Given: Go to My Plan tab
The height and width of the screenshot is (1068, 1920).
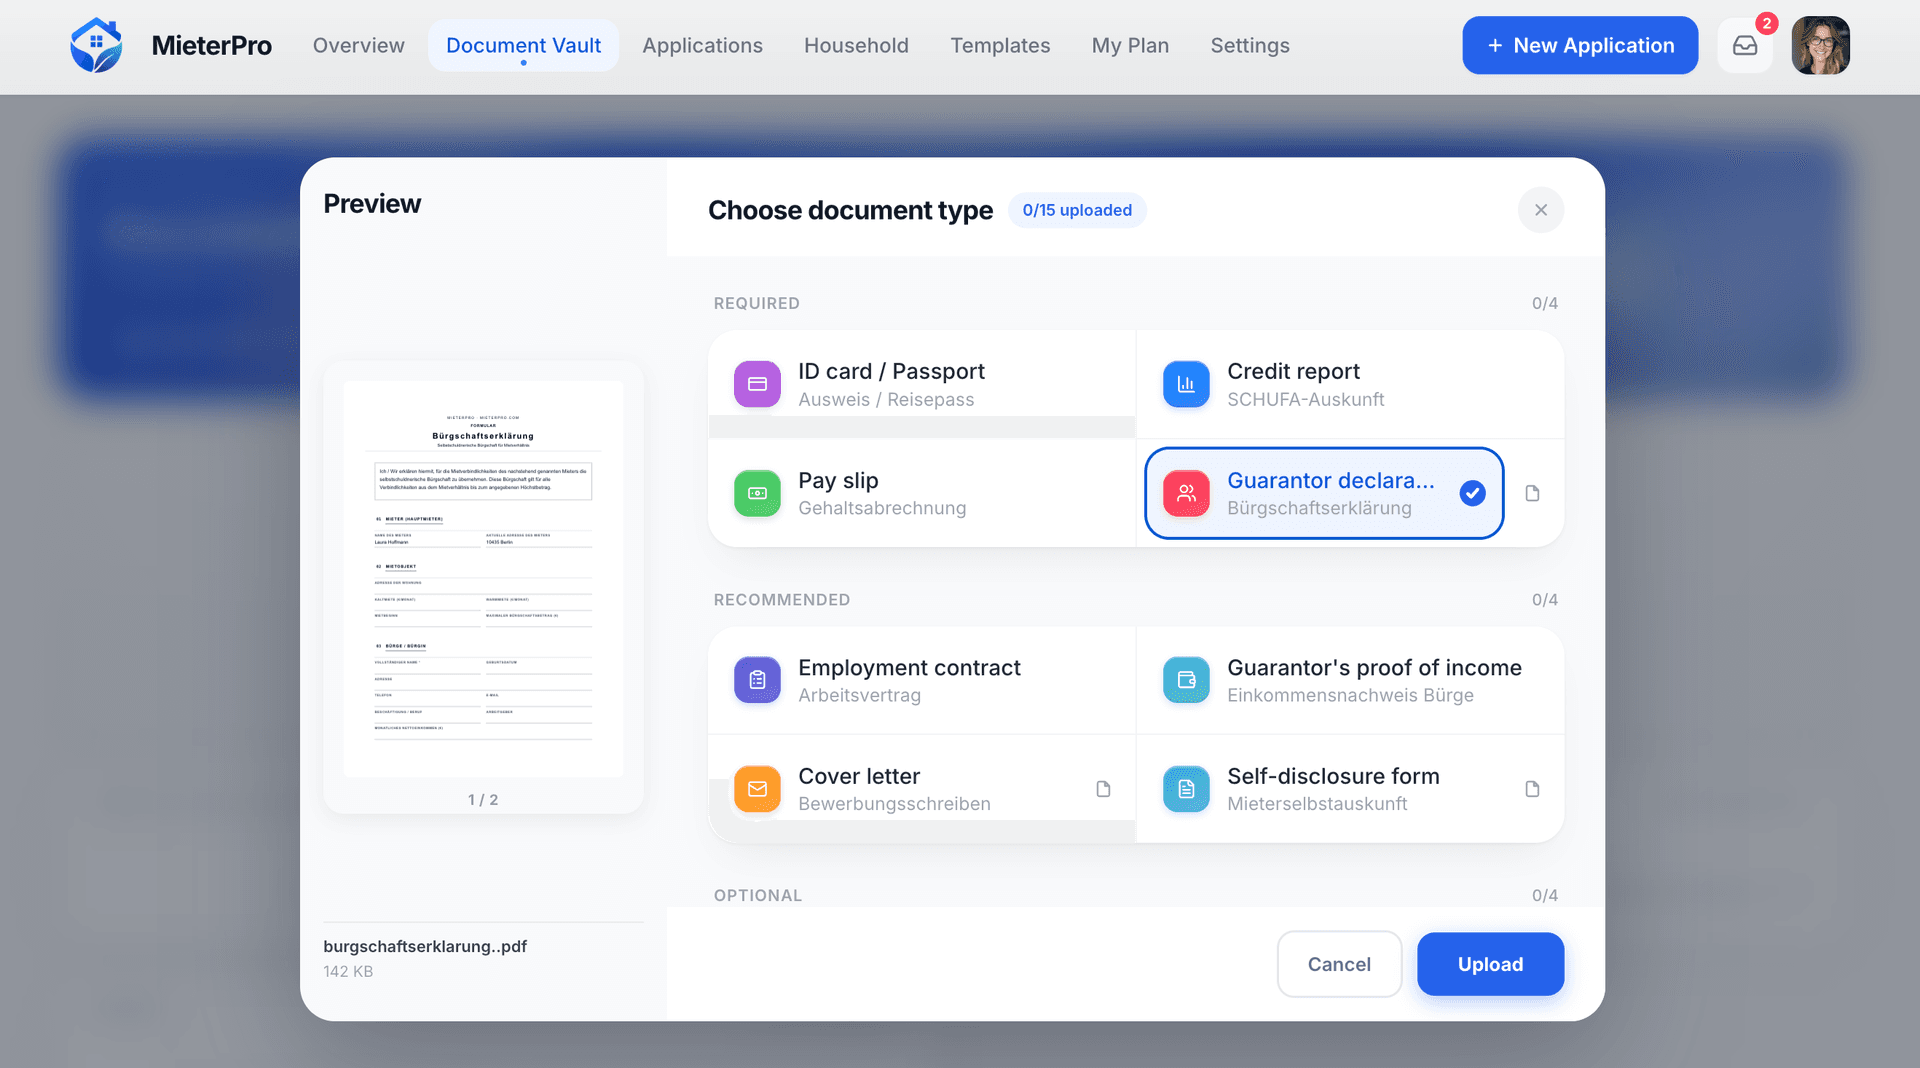Looking at the screenshot, I should [1130, 45].
